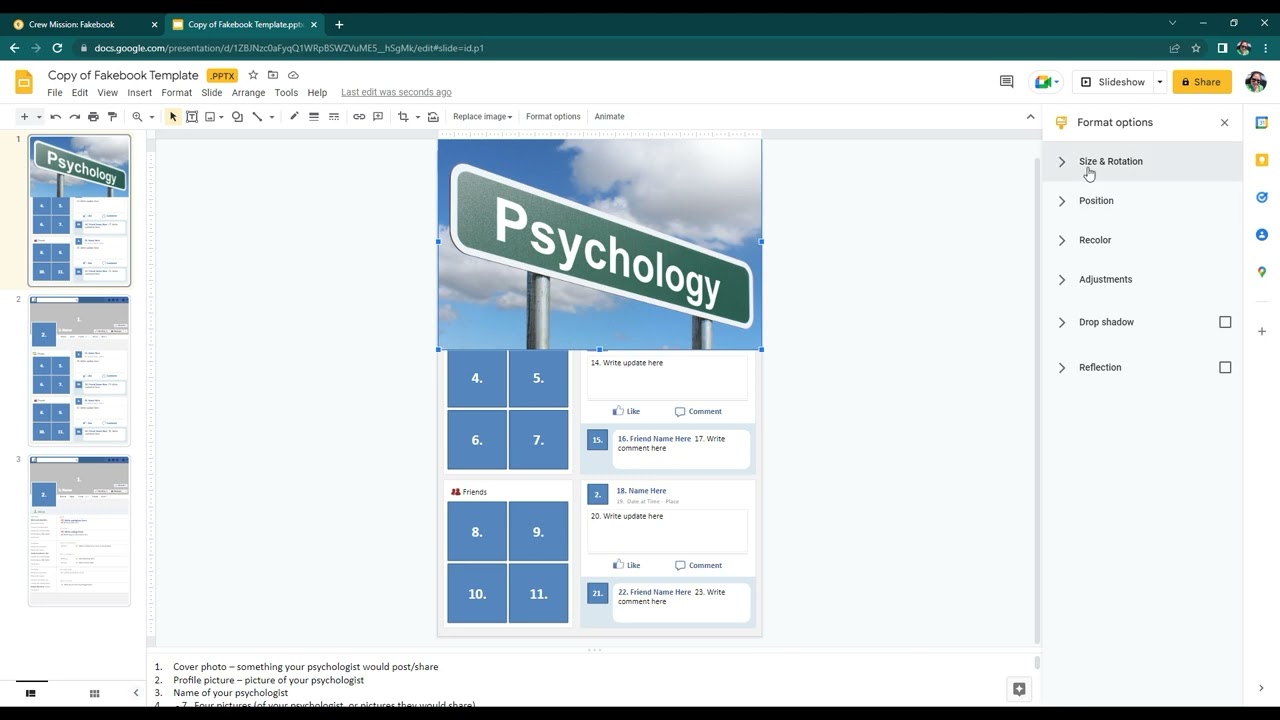Select slide 2 thumbnail
1280x720 pixels.
79,370
